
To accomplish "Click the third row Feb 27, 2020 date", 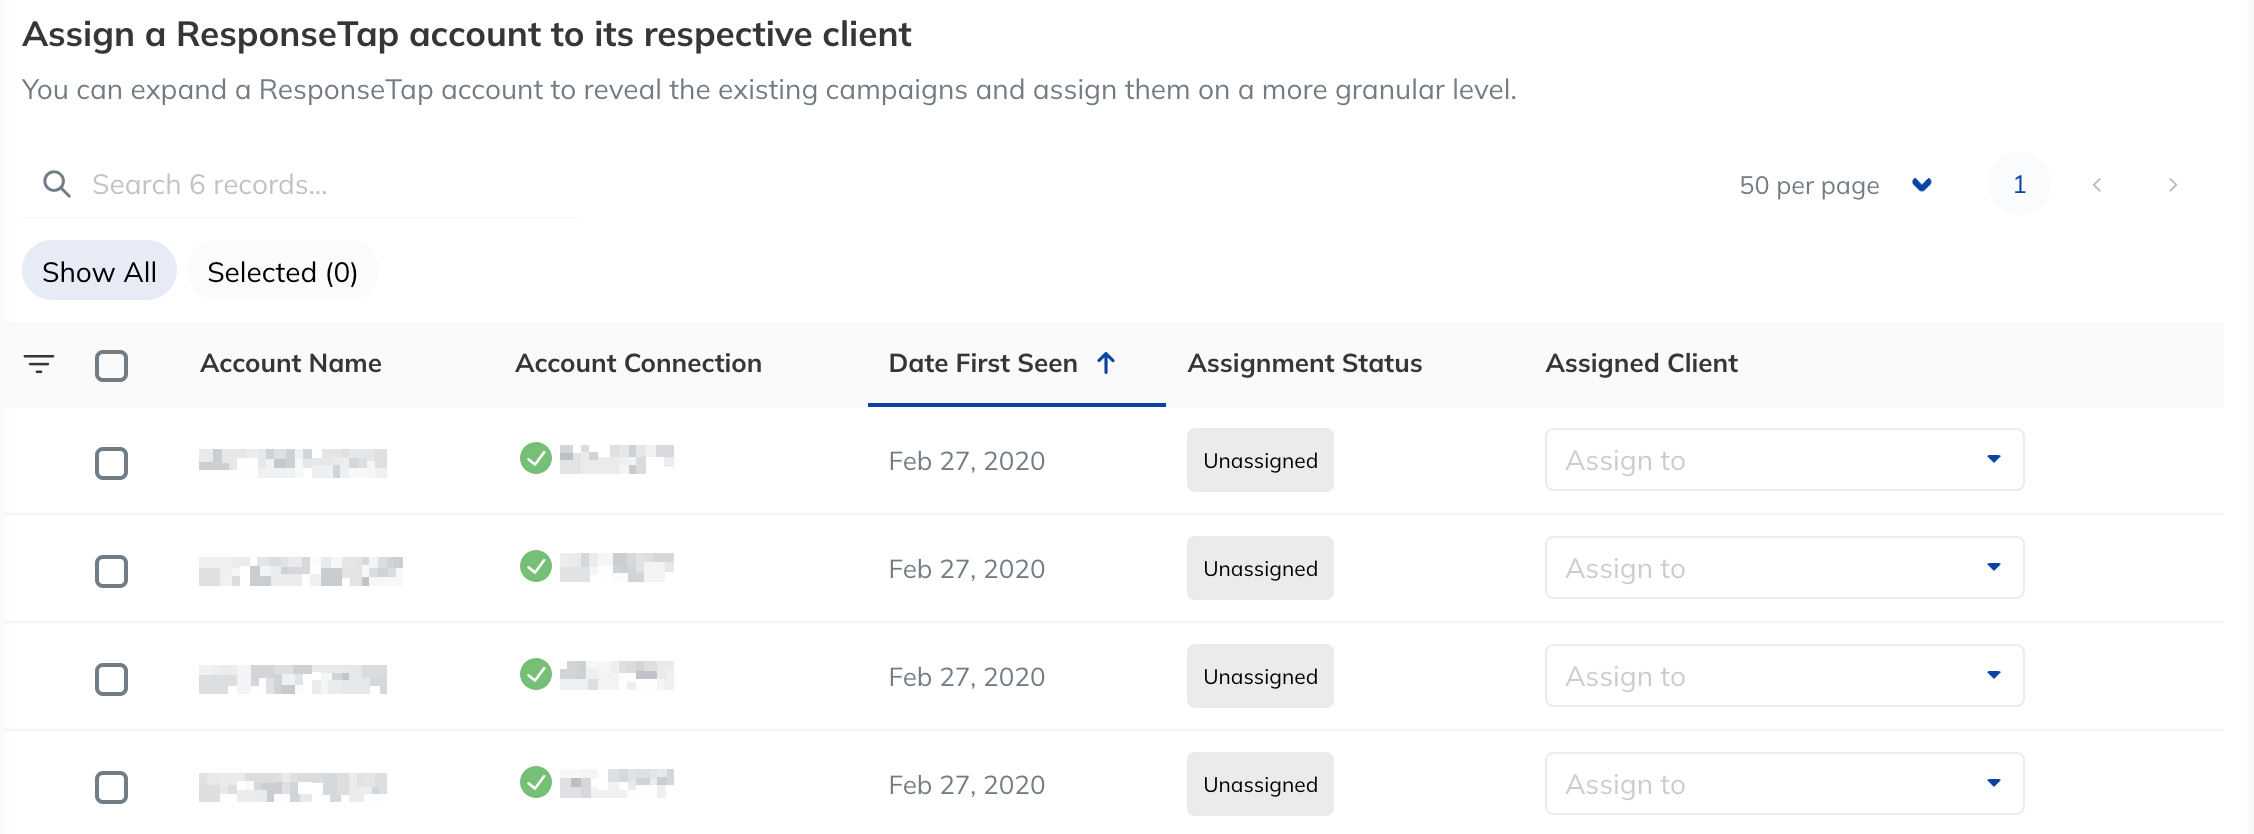I will (966, 677).
